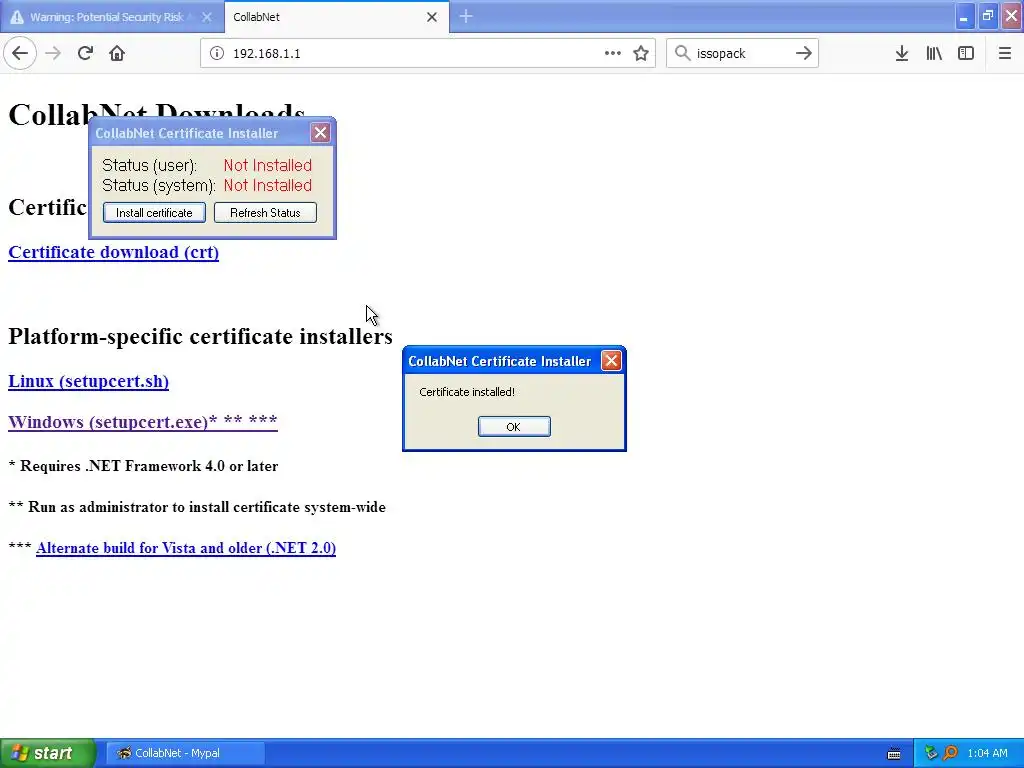This screenshot has width=1024, height=768.
Task: Click the forward navigation arrow
Action: [x=53, y=53]
